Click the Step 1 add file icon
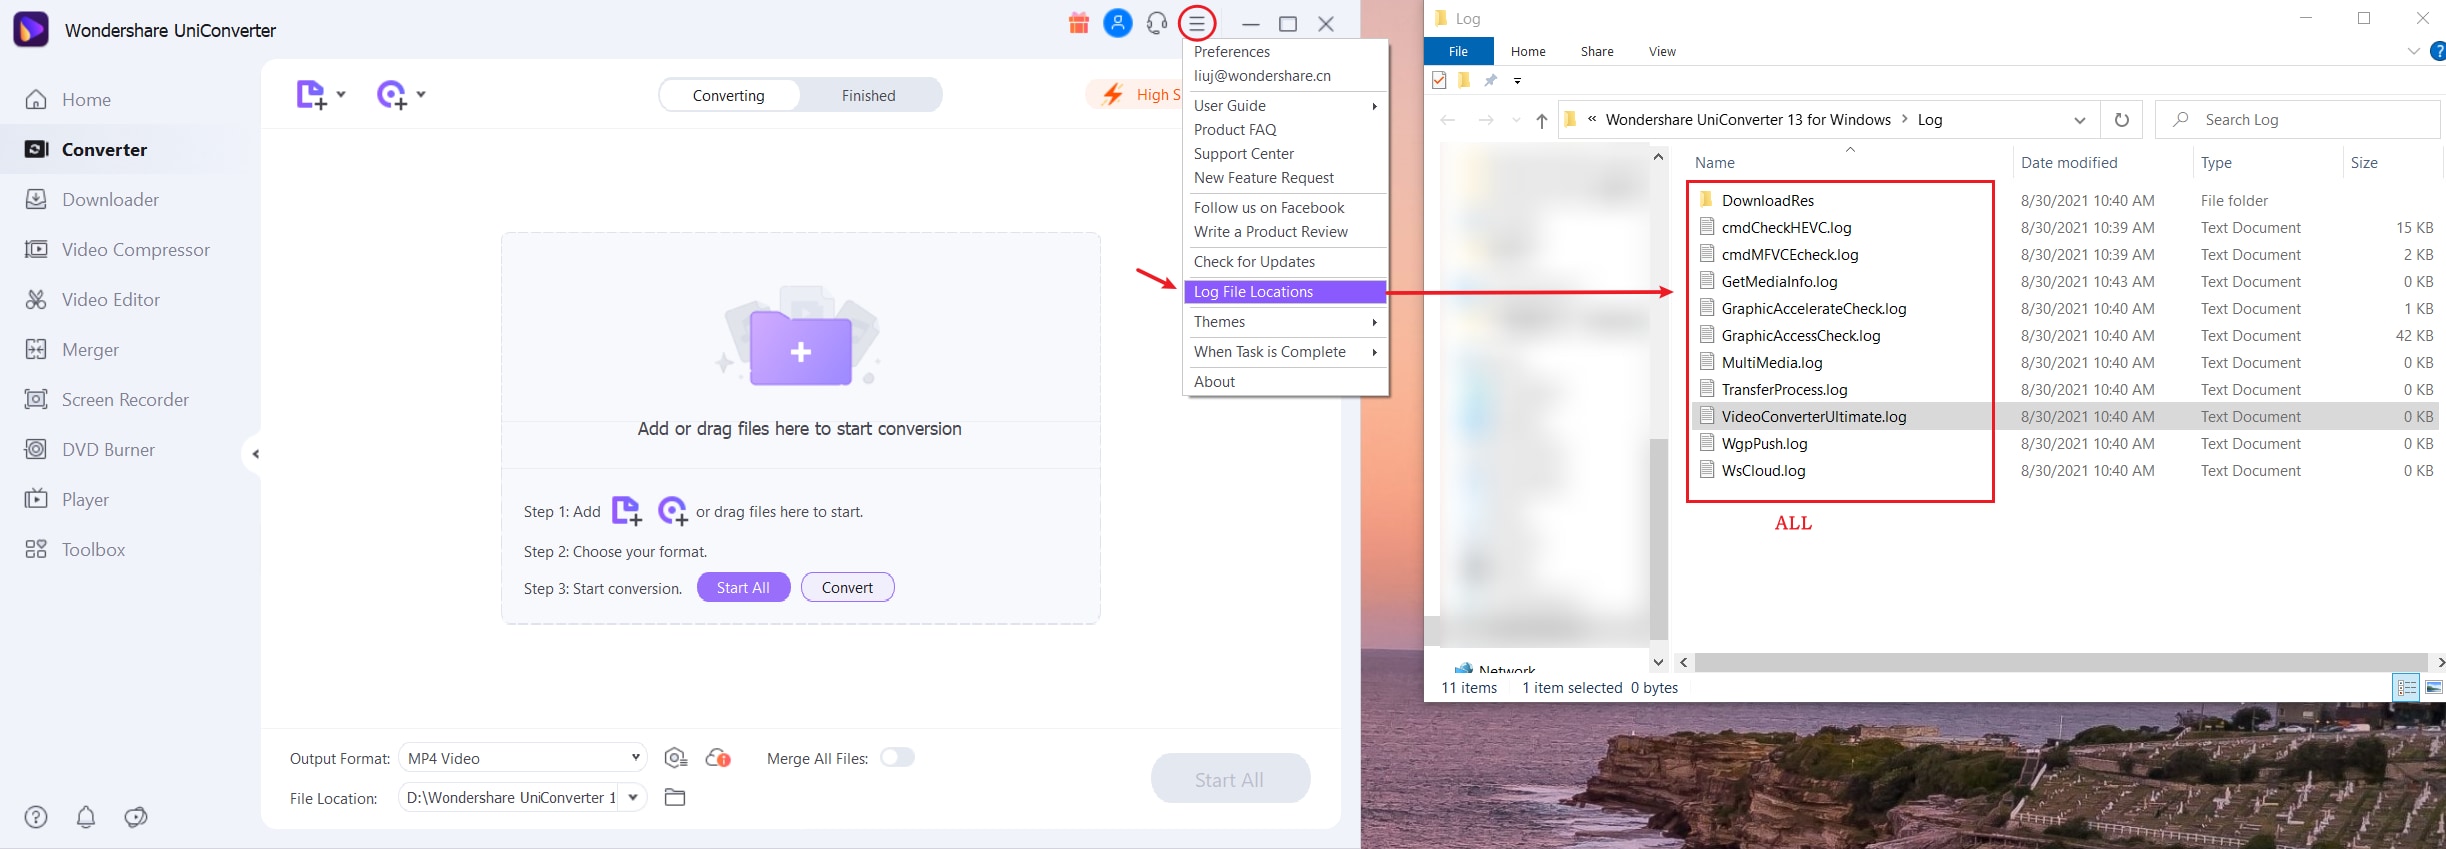 (x=626, y=511)
